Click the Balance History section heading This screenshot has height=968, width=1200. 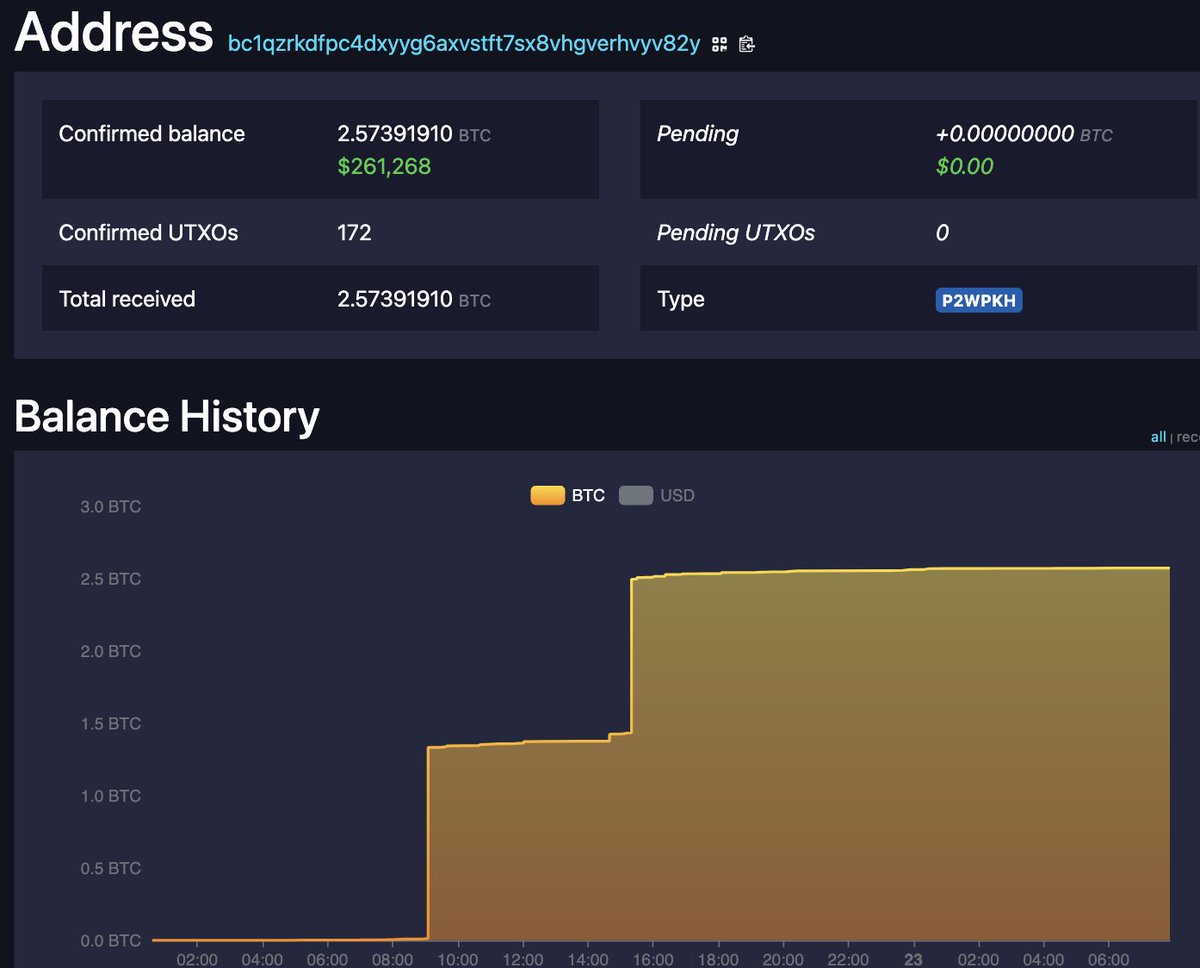pyautogui.click(x=165, y=415)
